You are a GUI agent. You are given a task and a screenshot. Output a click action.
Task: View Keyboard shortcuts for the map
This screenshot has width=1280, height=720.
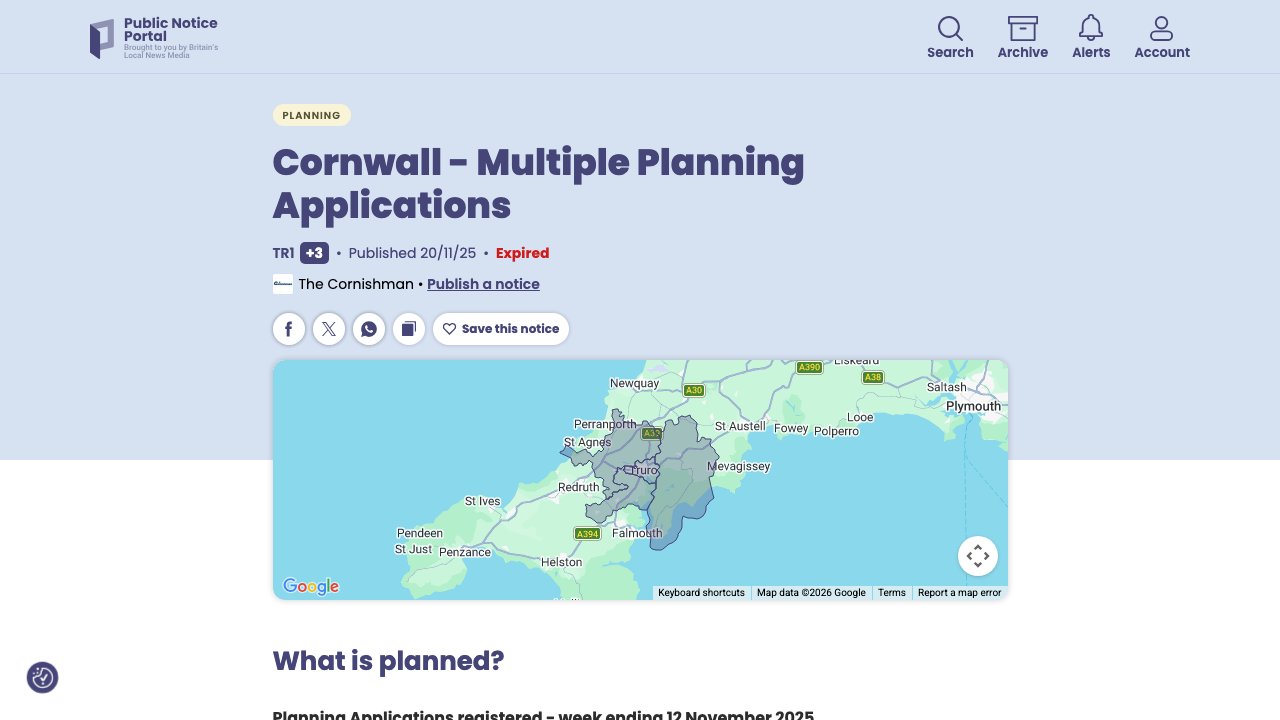(701, 592)
